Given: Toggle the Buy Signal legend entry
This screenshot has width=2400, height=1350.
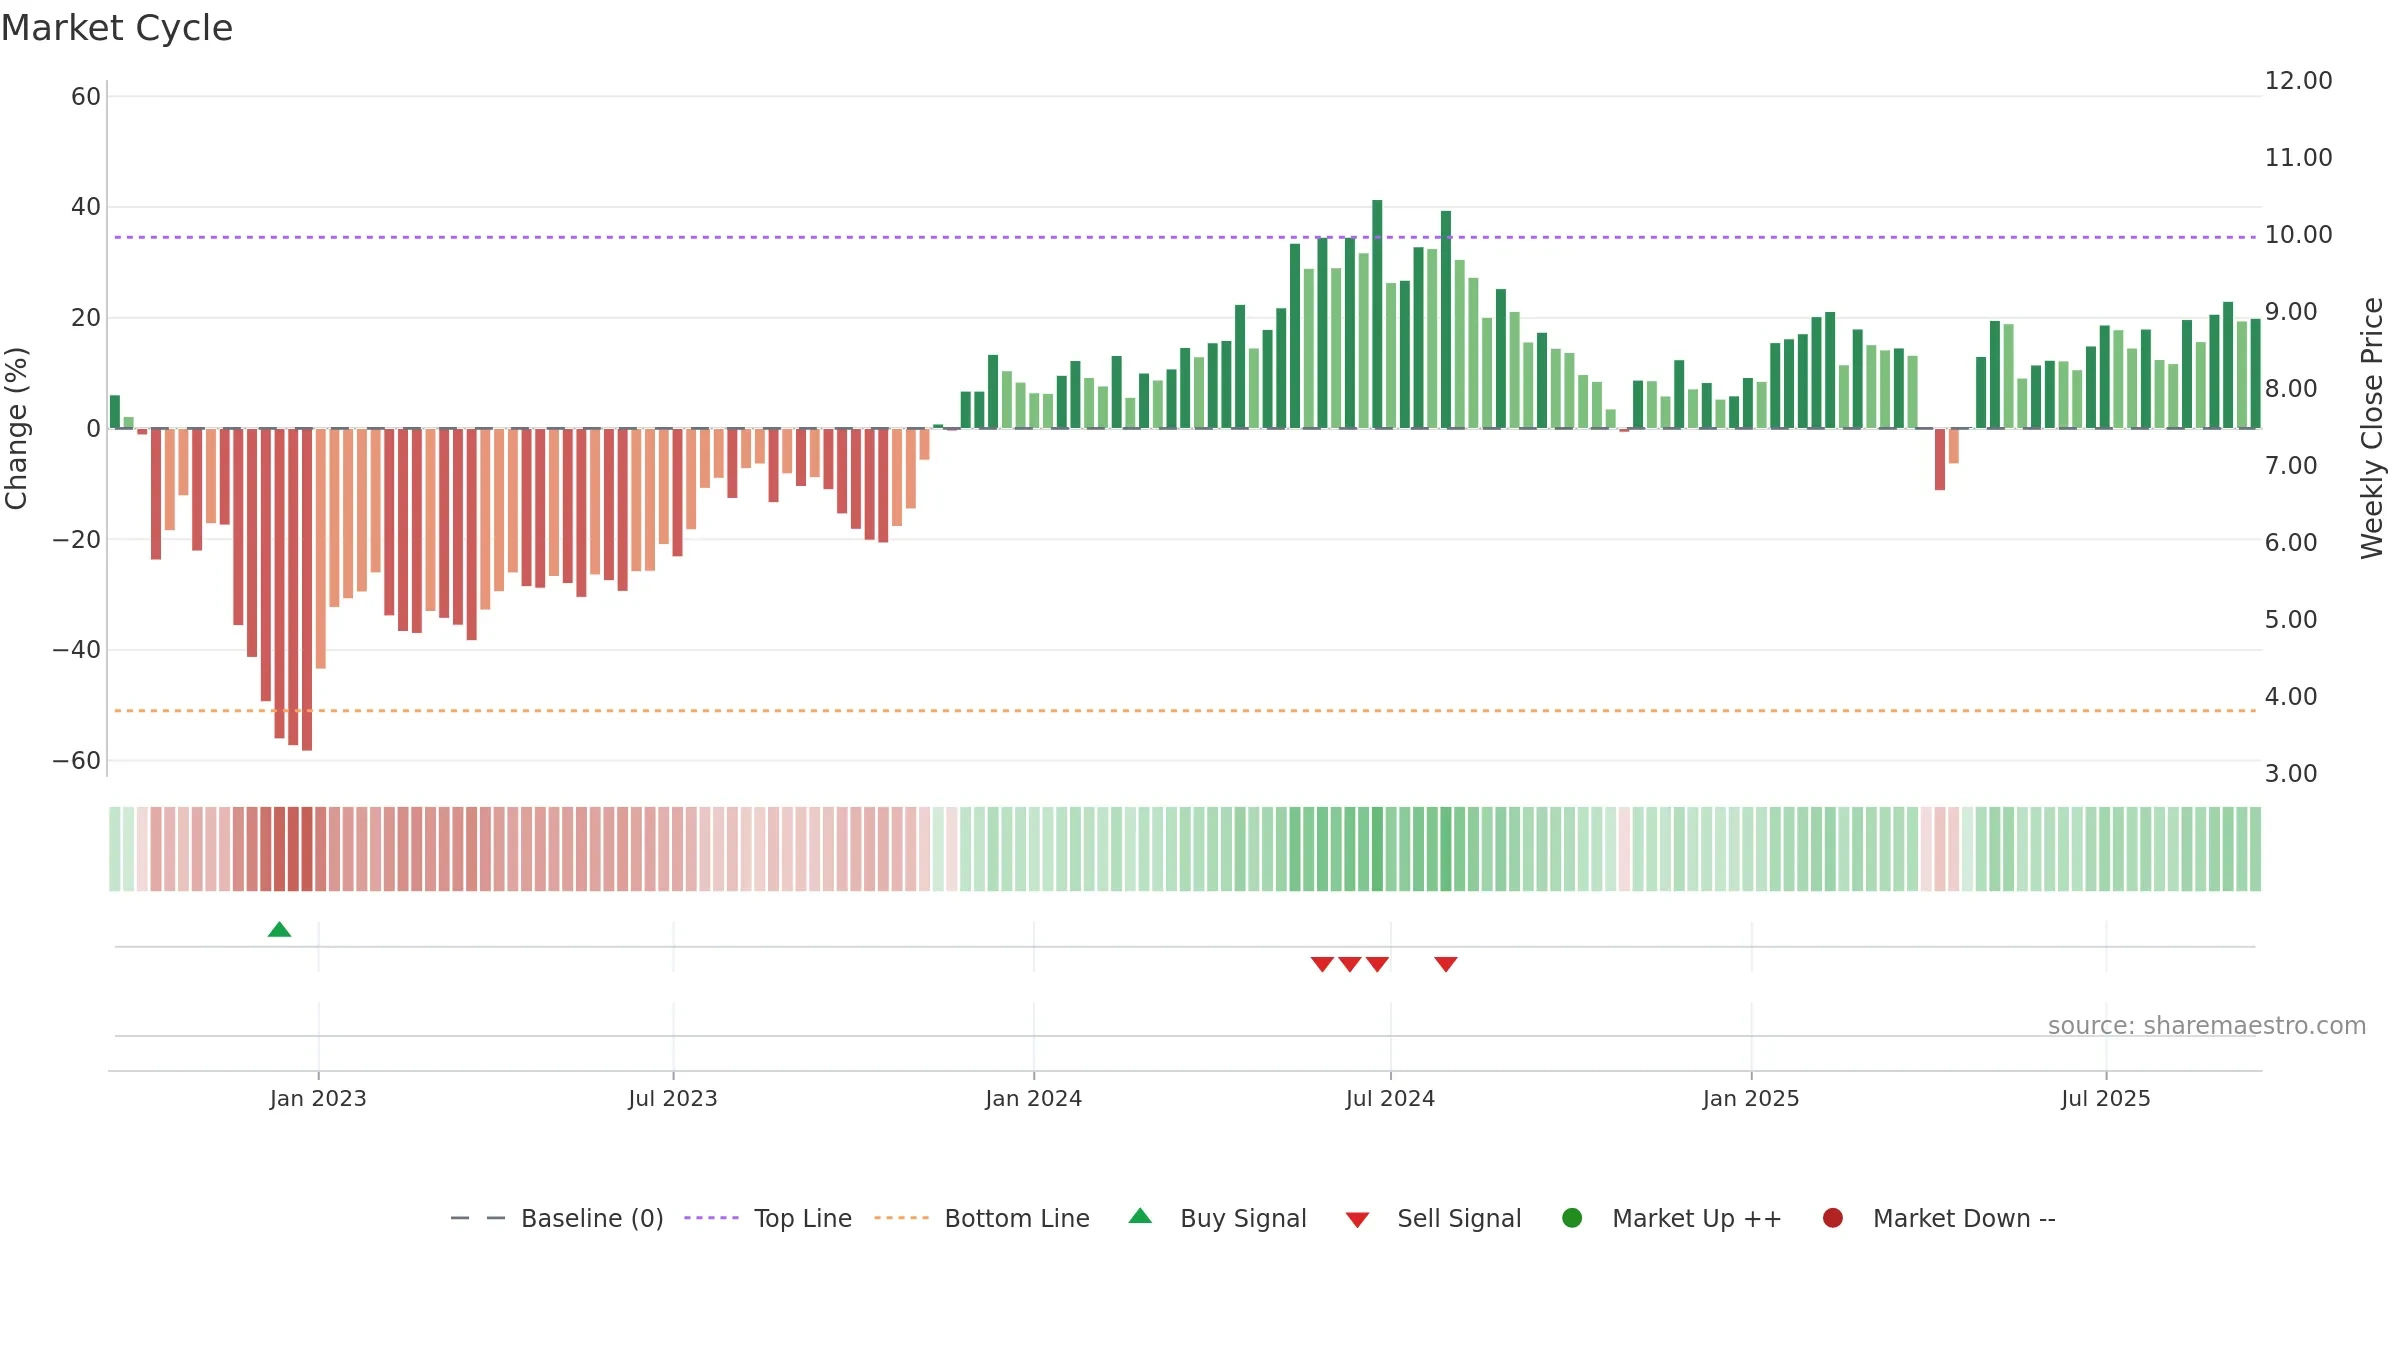Looking at the screenshot, I should point(1217,1218).
